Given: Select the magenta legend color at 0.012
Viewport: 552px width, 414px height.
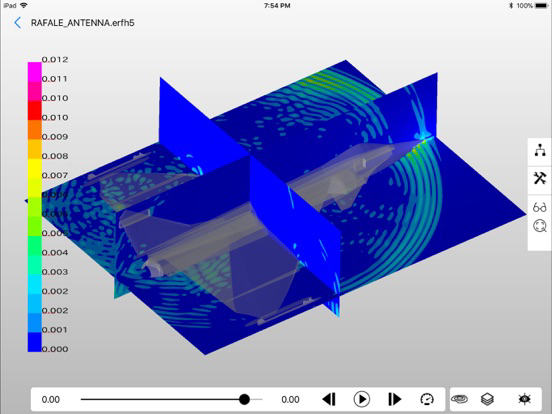Looking at the screenshot, I should point(34,72).
